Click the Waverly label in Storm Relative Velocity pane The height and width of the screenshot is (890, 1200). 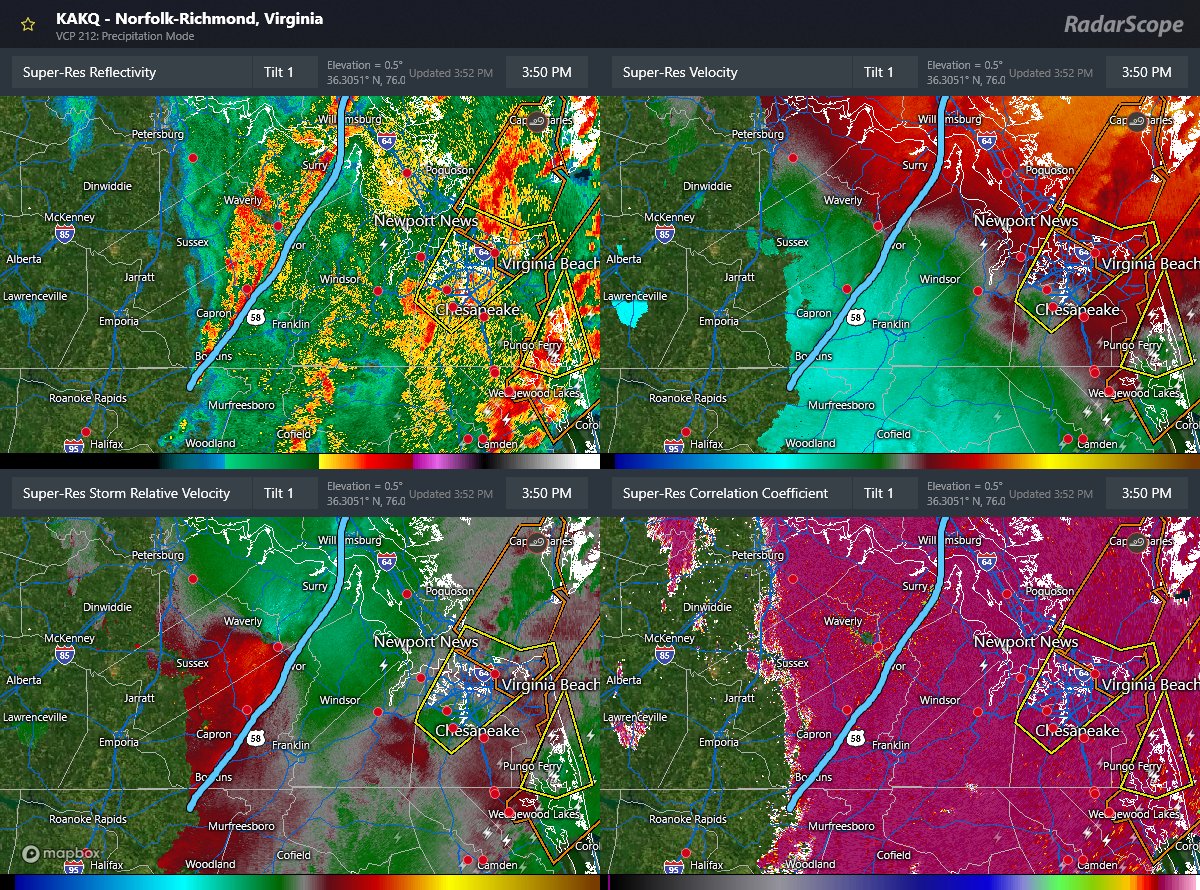(243, 621)
